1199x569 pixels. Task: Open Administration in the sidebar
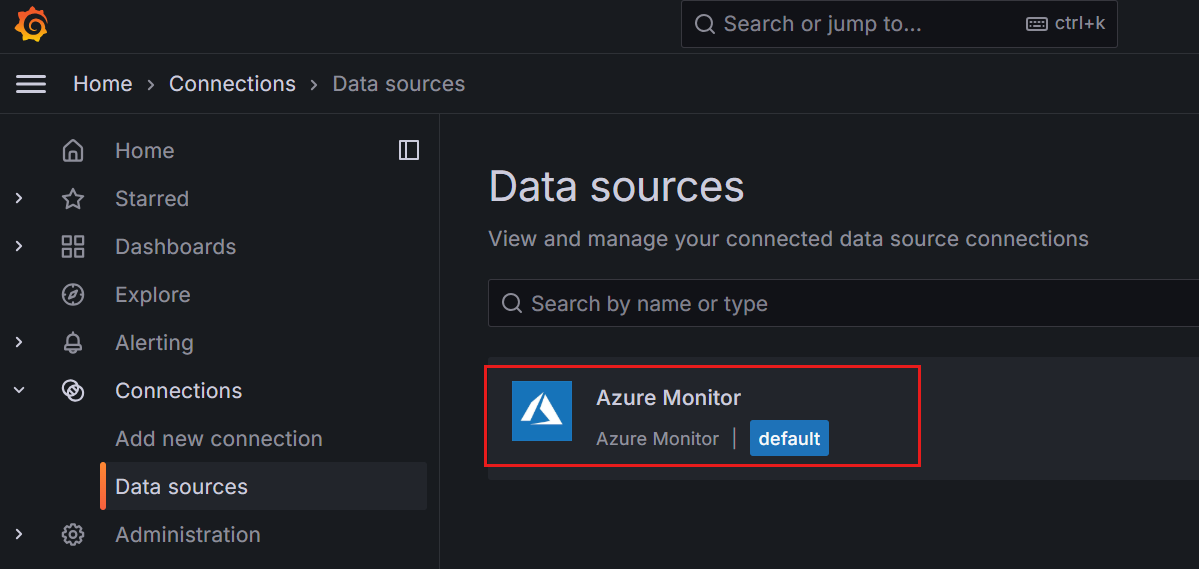click(x=188, y=535)
